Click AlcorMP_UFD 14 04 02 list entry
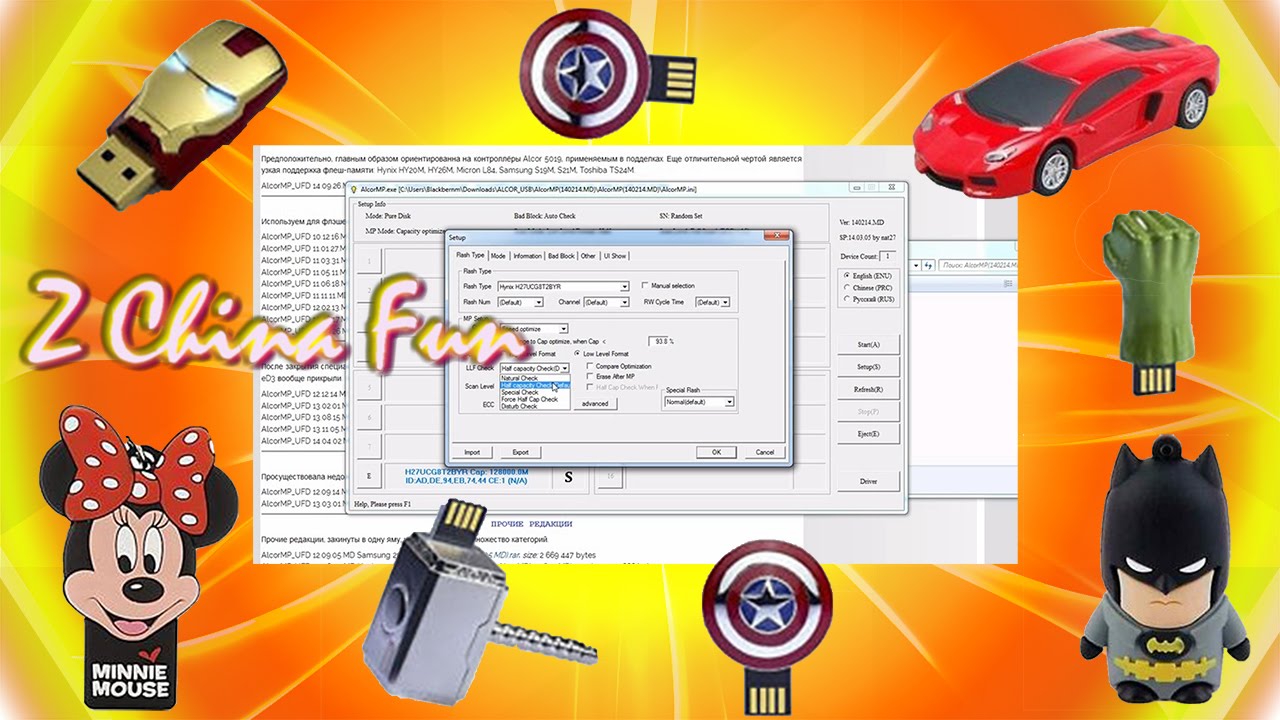Screen dimensions: 1280x720 [302, 440]
